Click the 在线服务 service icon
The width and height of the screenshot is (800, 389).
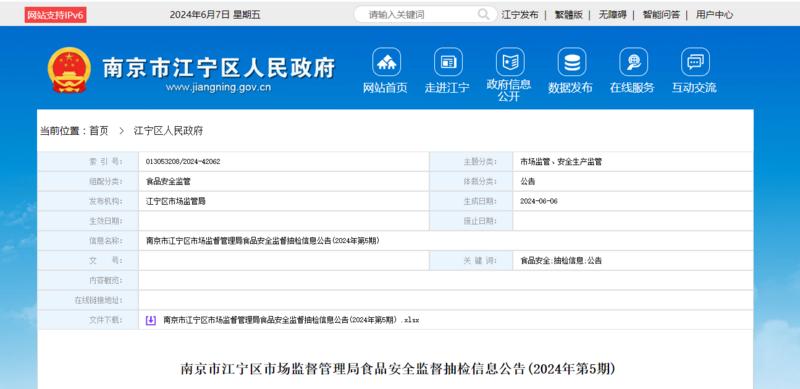point(633,62)
